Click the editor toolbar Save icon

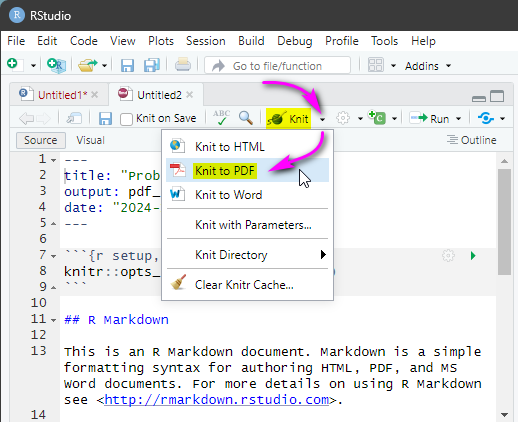[105, 118]
